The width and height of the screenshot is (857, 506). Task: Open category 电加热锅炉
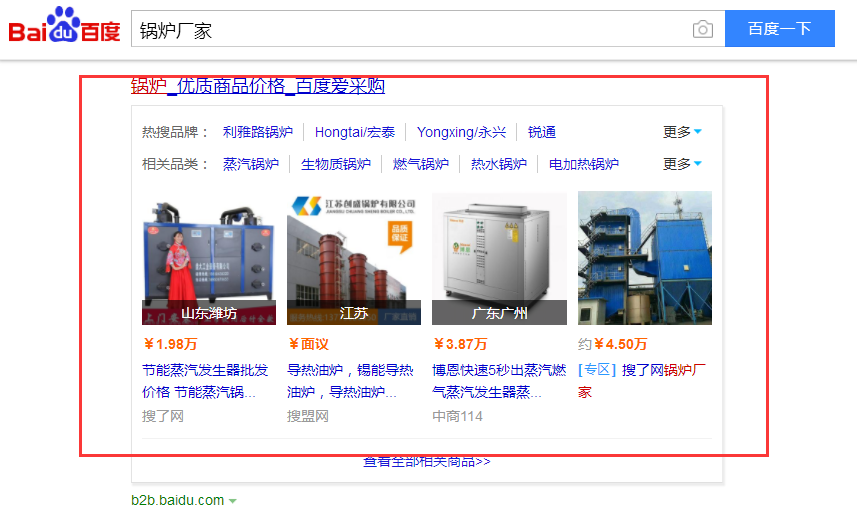pos(584,164)
